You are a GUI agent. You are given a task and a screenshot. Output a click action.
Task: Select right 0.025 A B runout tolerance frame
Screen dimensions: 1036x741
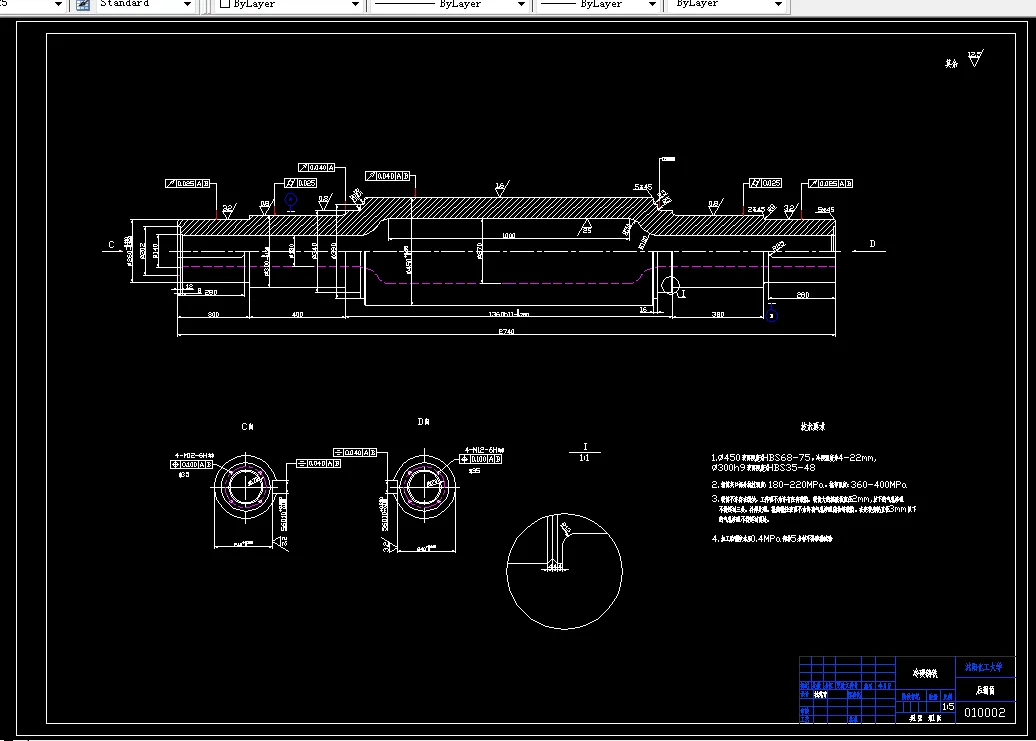[831, 184]
